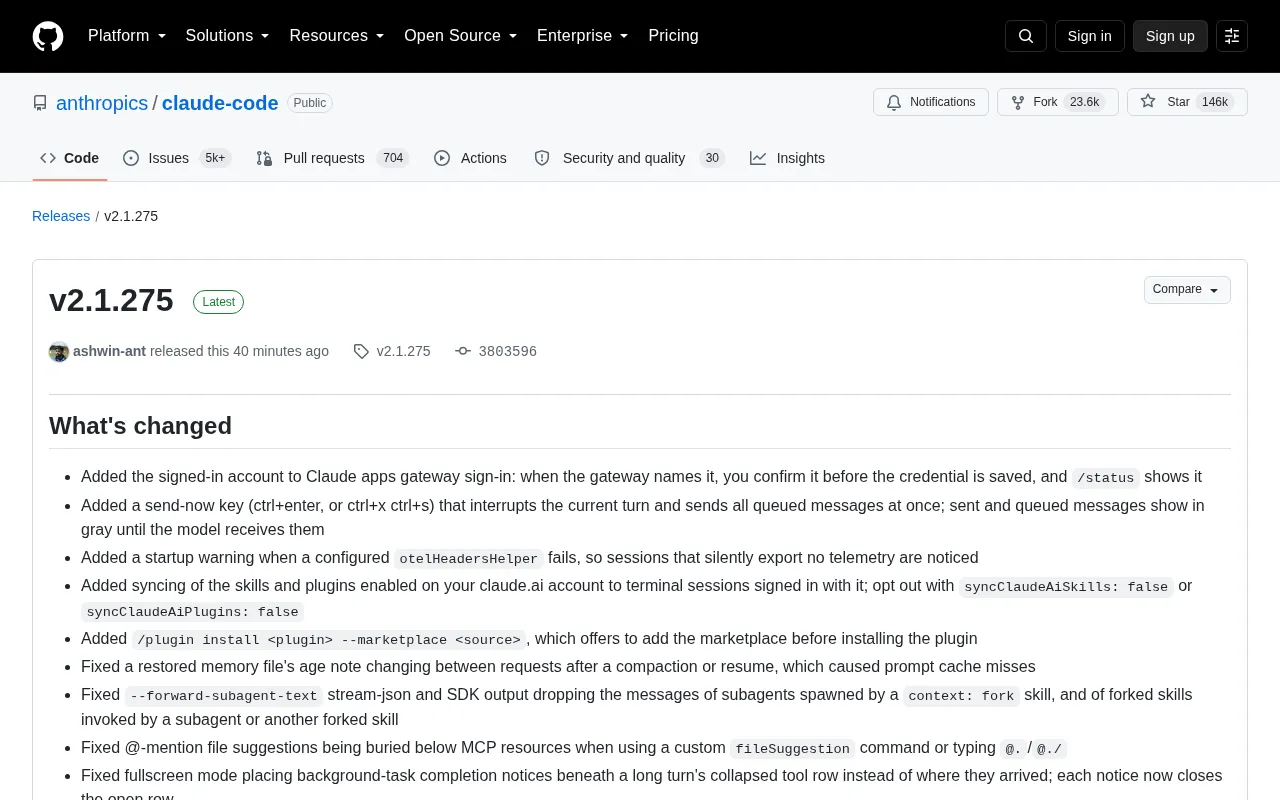Click the fork icon in Fork button
1280x800 pixels.
point(1017,102)
